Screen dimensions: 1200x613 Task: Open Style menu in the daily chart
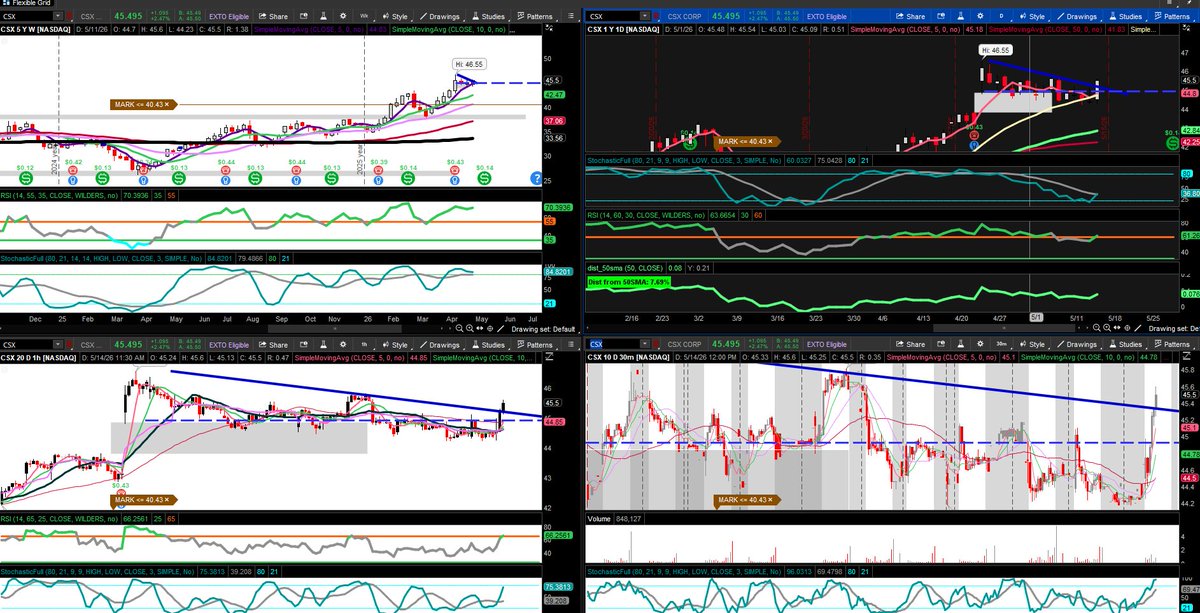tap(1031, 17)
